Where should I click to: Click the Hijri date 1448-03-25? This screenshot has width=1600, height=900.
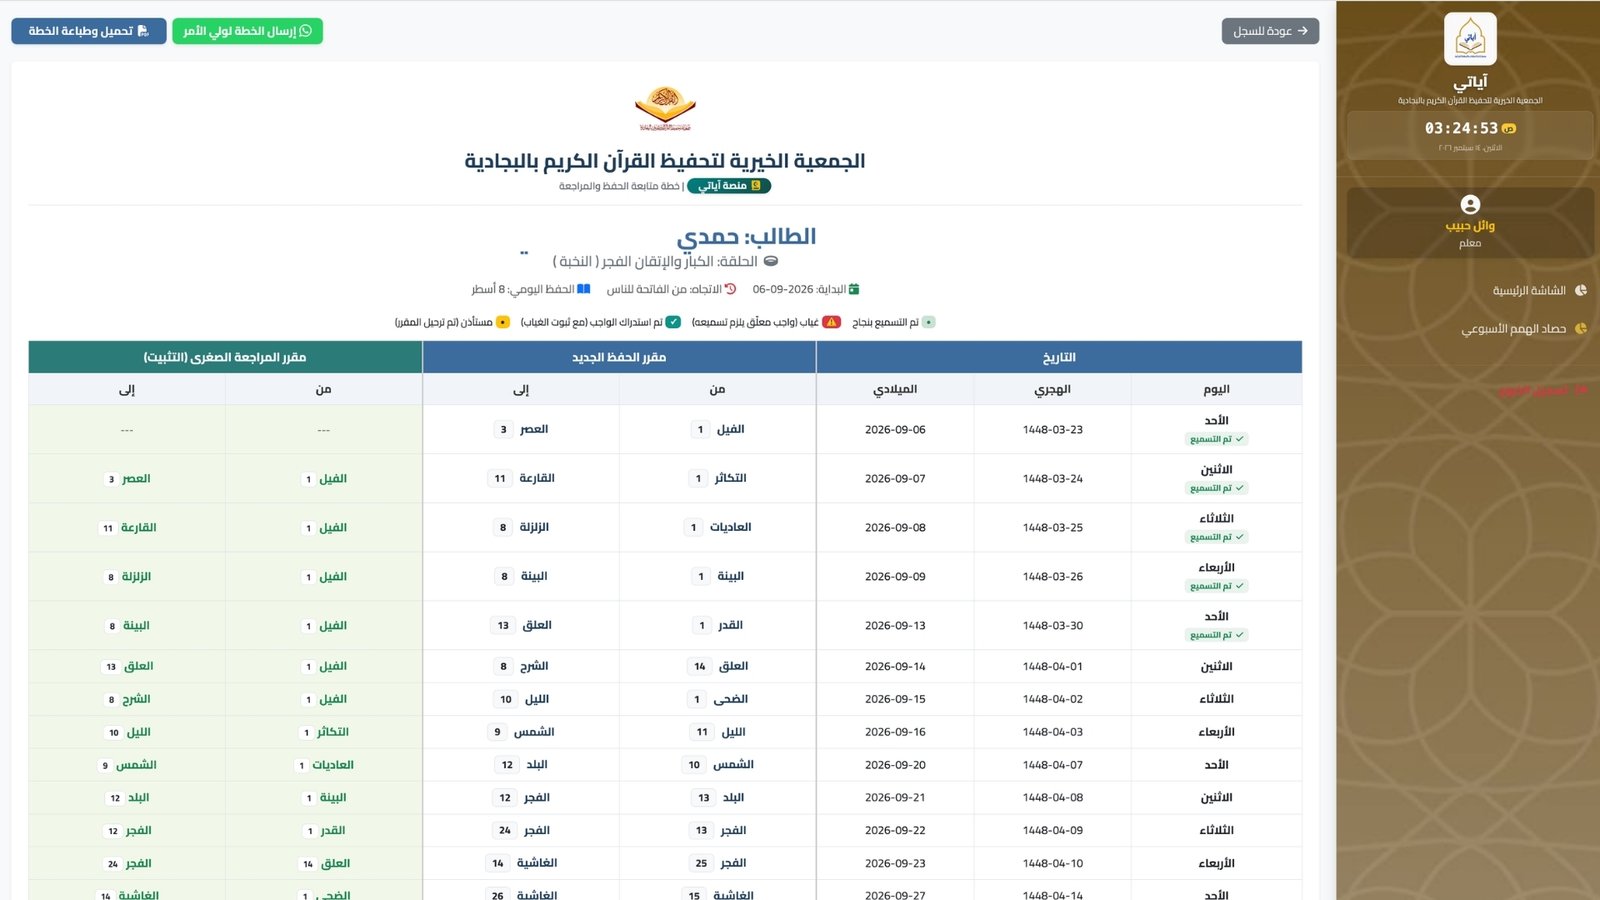pos(1053,527)
